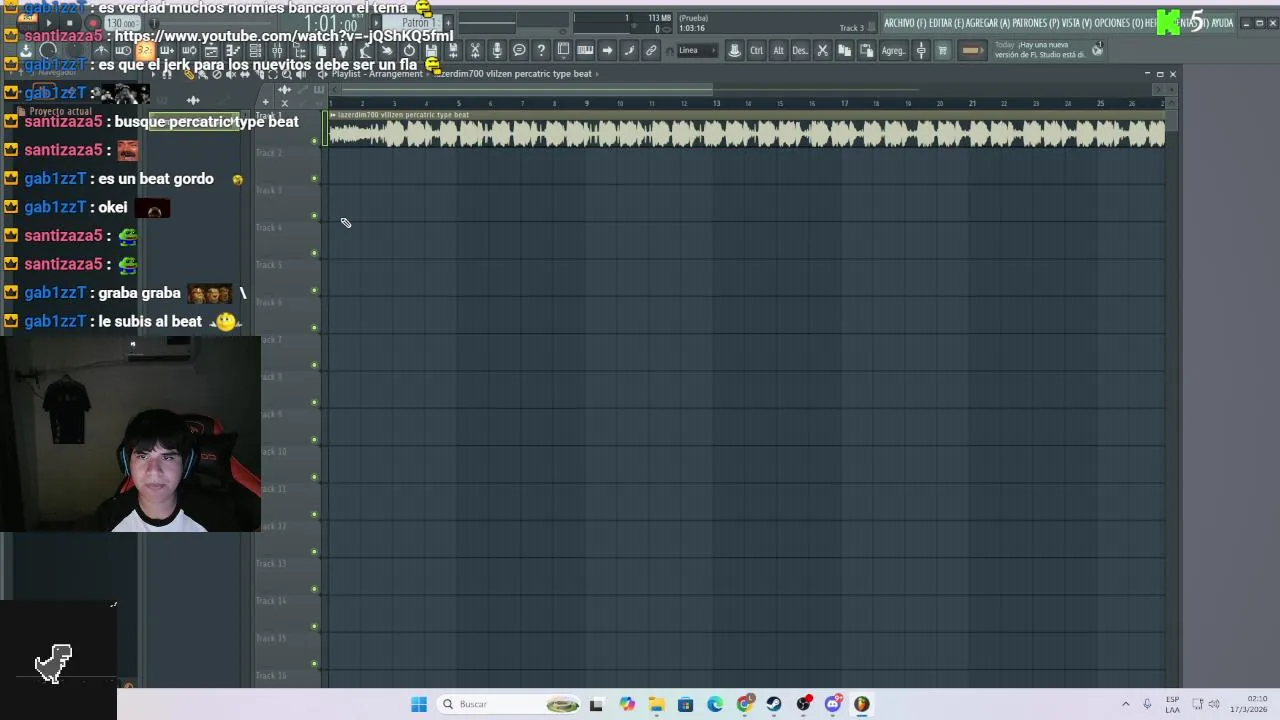The width and height of the screenshot is (1280, 720).
Task: Toggle the playlist snap magnet icon
Action: 166,74
